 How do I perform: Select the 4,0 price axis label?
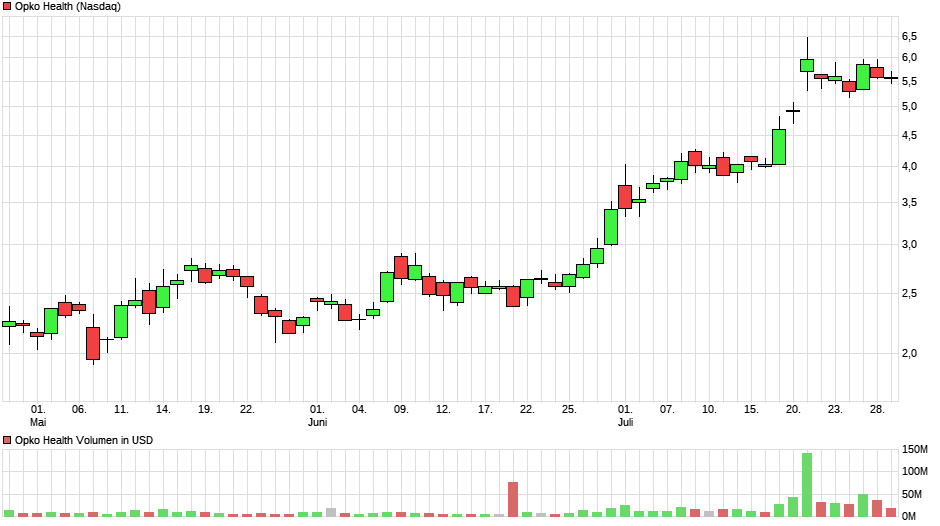tap(909, 166)
